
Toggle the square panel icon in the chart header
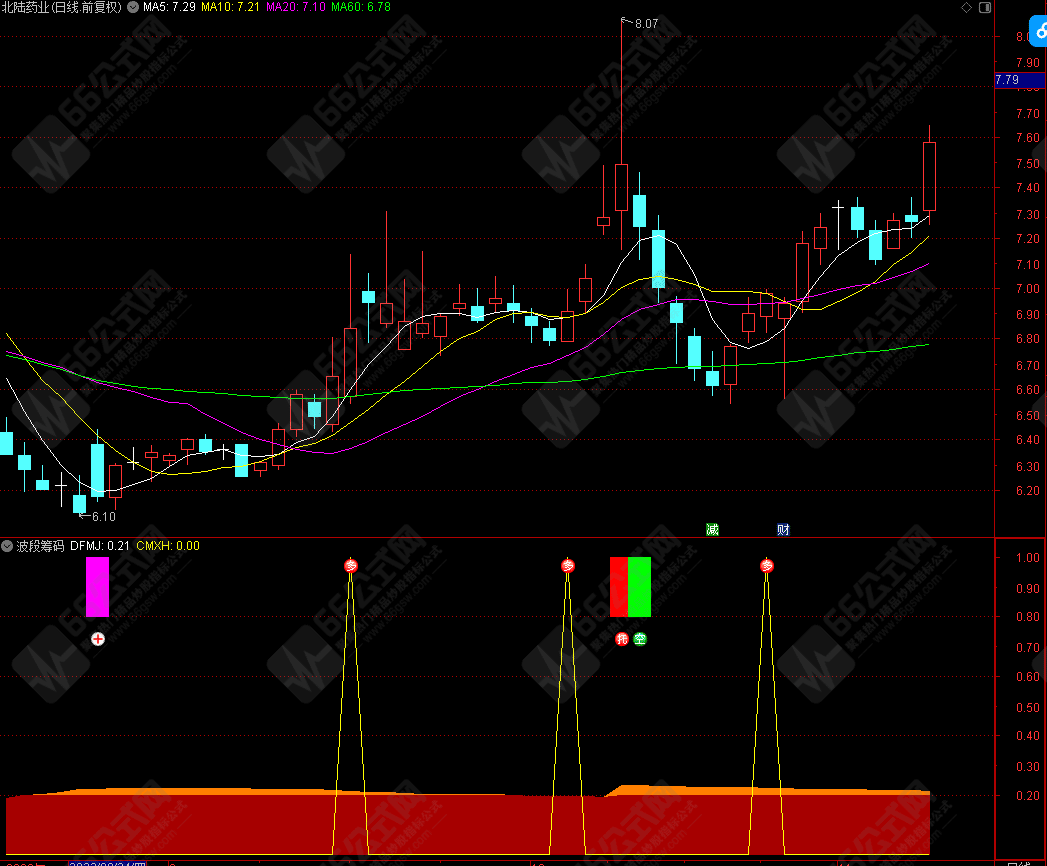click(x=985, y=7)
